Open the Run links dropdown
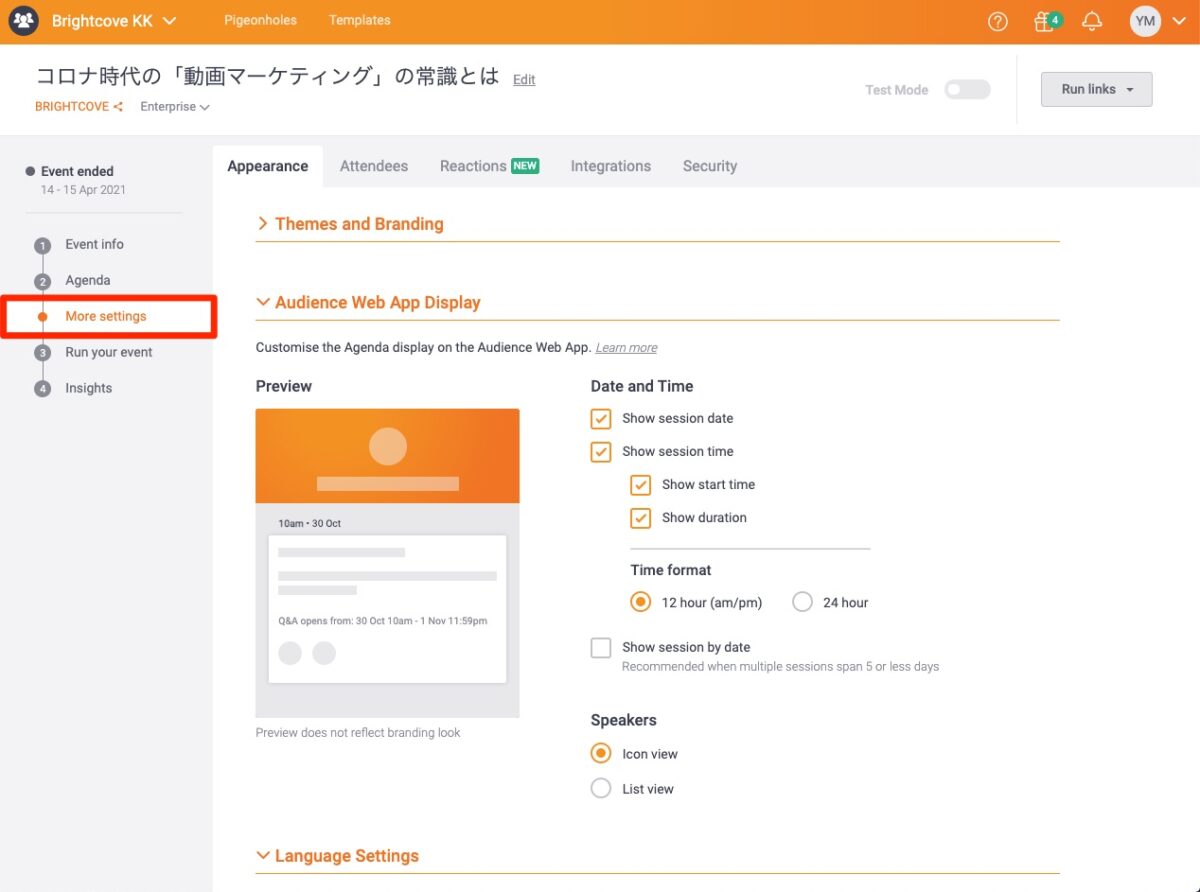Viewport: 1200px width, 892px height. [x=1096, y=89]
